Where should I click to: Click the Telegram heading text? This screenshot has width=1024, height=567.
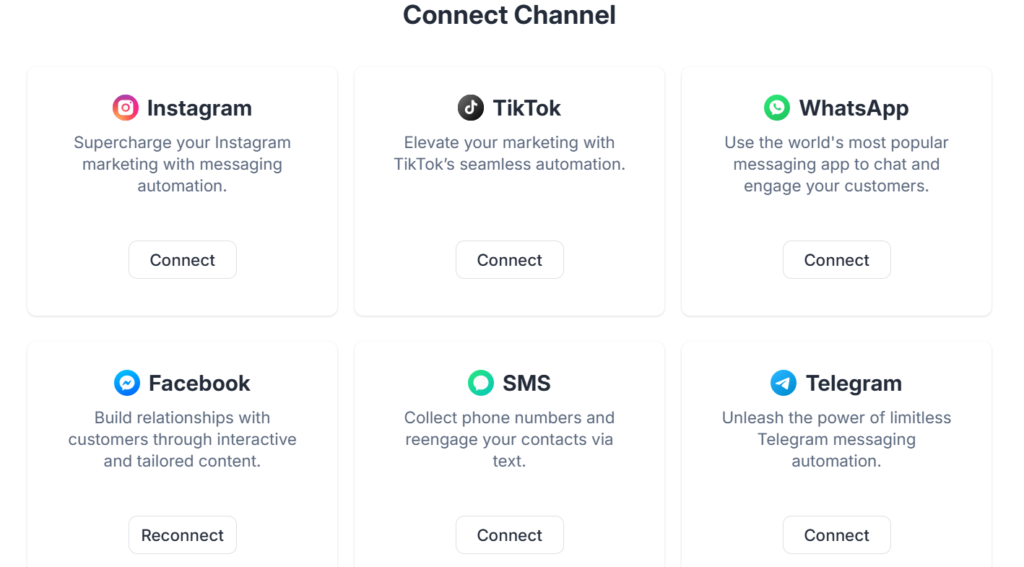tap(853, 383)
